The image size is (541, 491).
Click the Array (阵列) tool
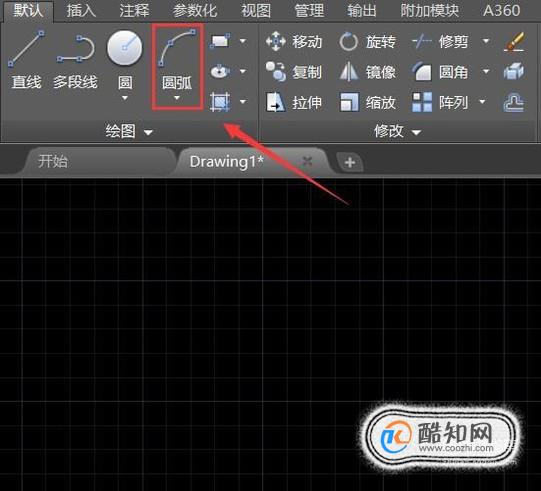440,102
